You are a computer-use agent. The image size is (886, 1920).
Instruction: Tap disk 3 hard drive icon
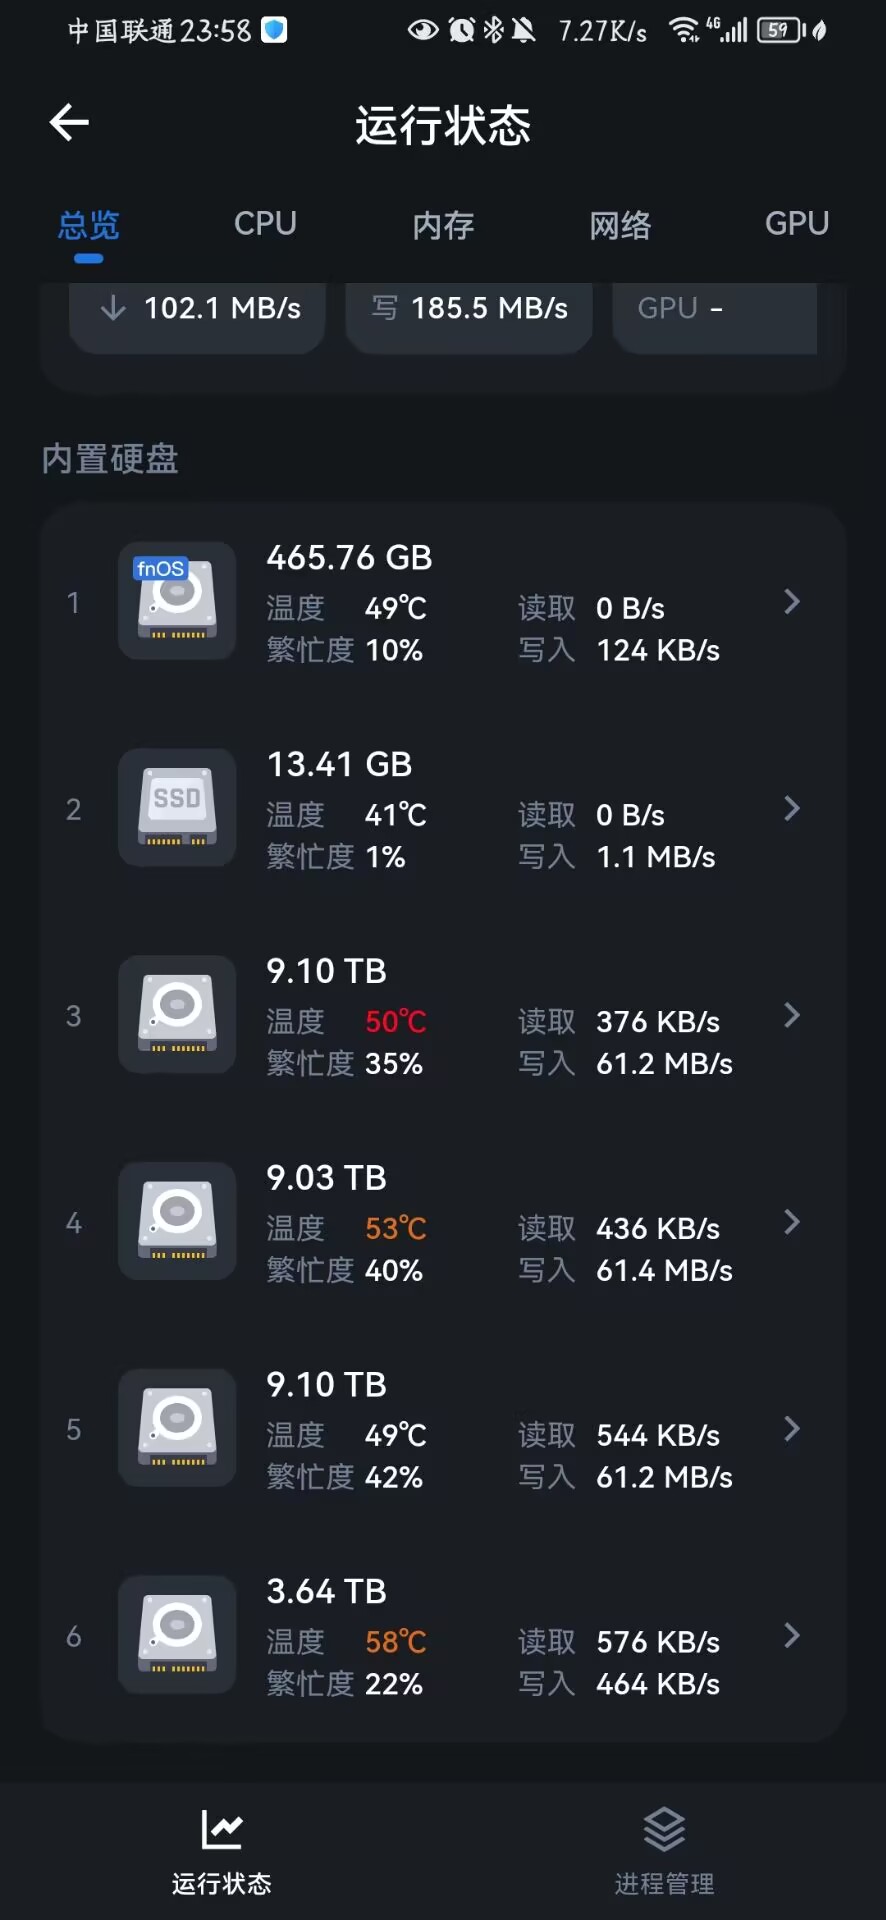pyautogui.click(x=177, y=1015)
